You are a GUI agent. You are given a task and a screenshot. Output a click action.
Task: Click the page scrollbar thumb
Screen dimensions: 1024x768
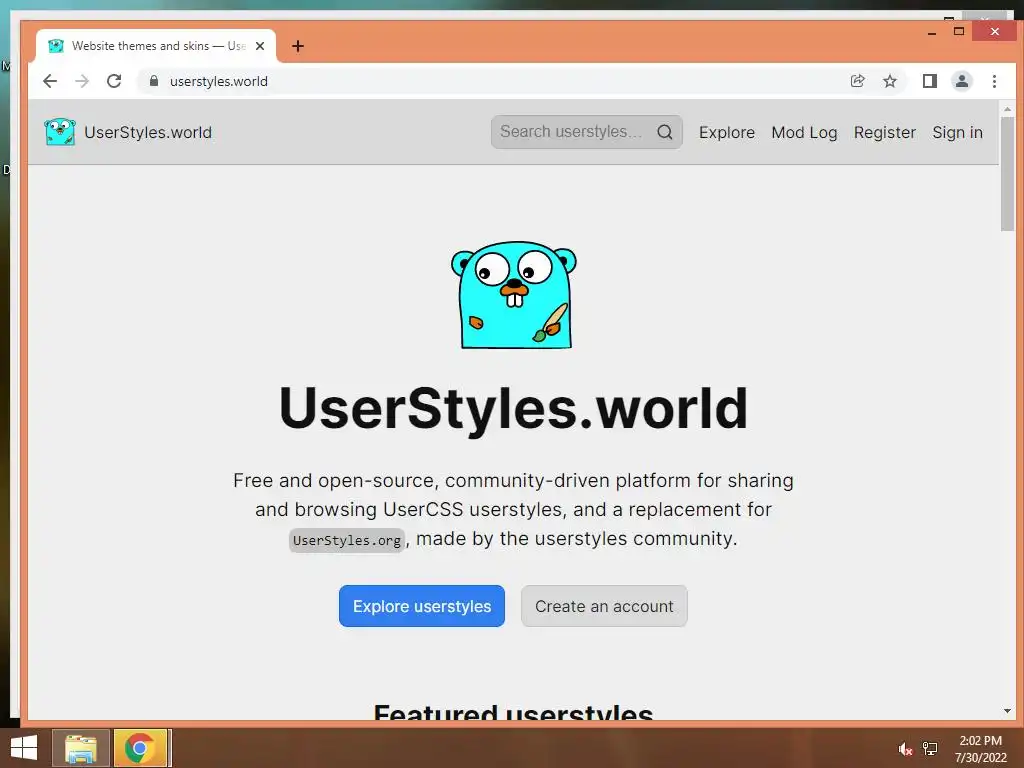point(1007,173)
